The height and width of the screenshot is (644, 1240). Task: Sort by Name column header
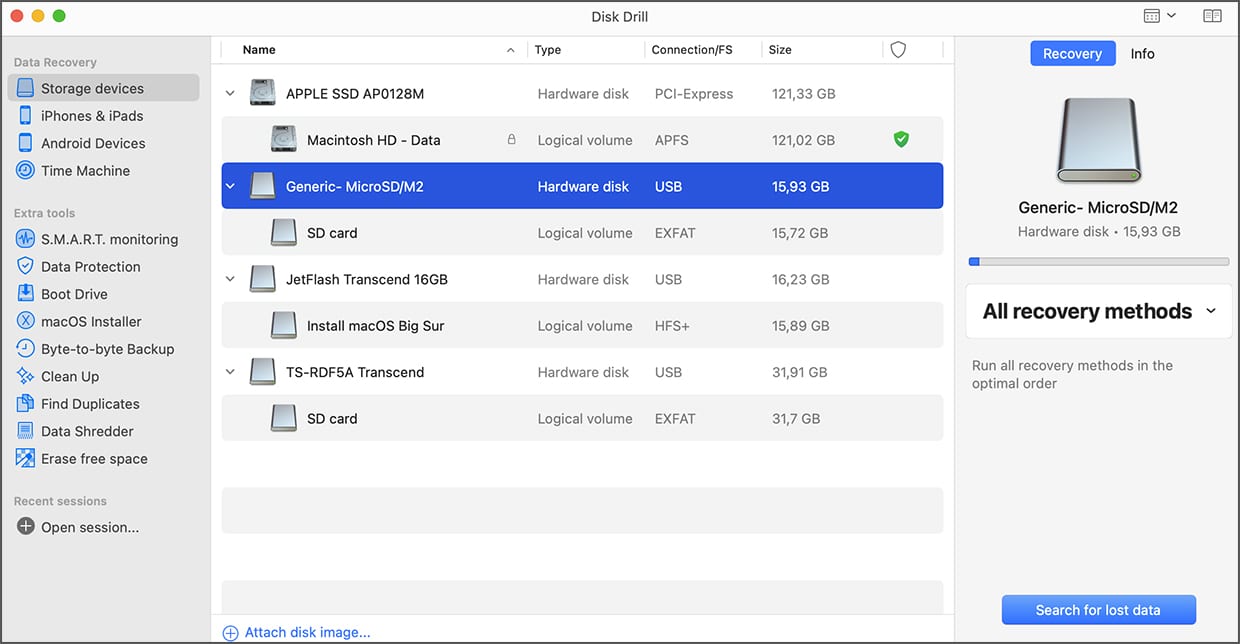pos(259,50)
